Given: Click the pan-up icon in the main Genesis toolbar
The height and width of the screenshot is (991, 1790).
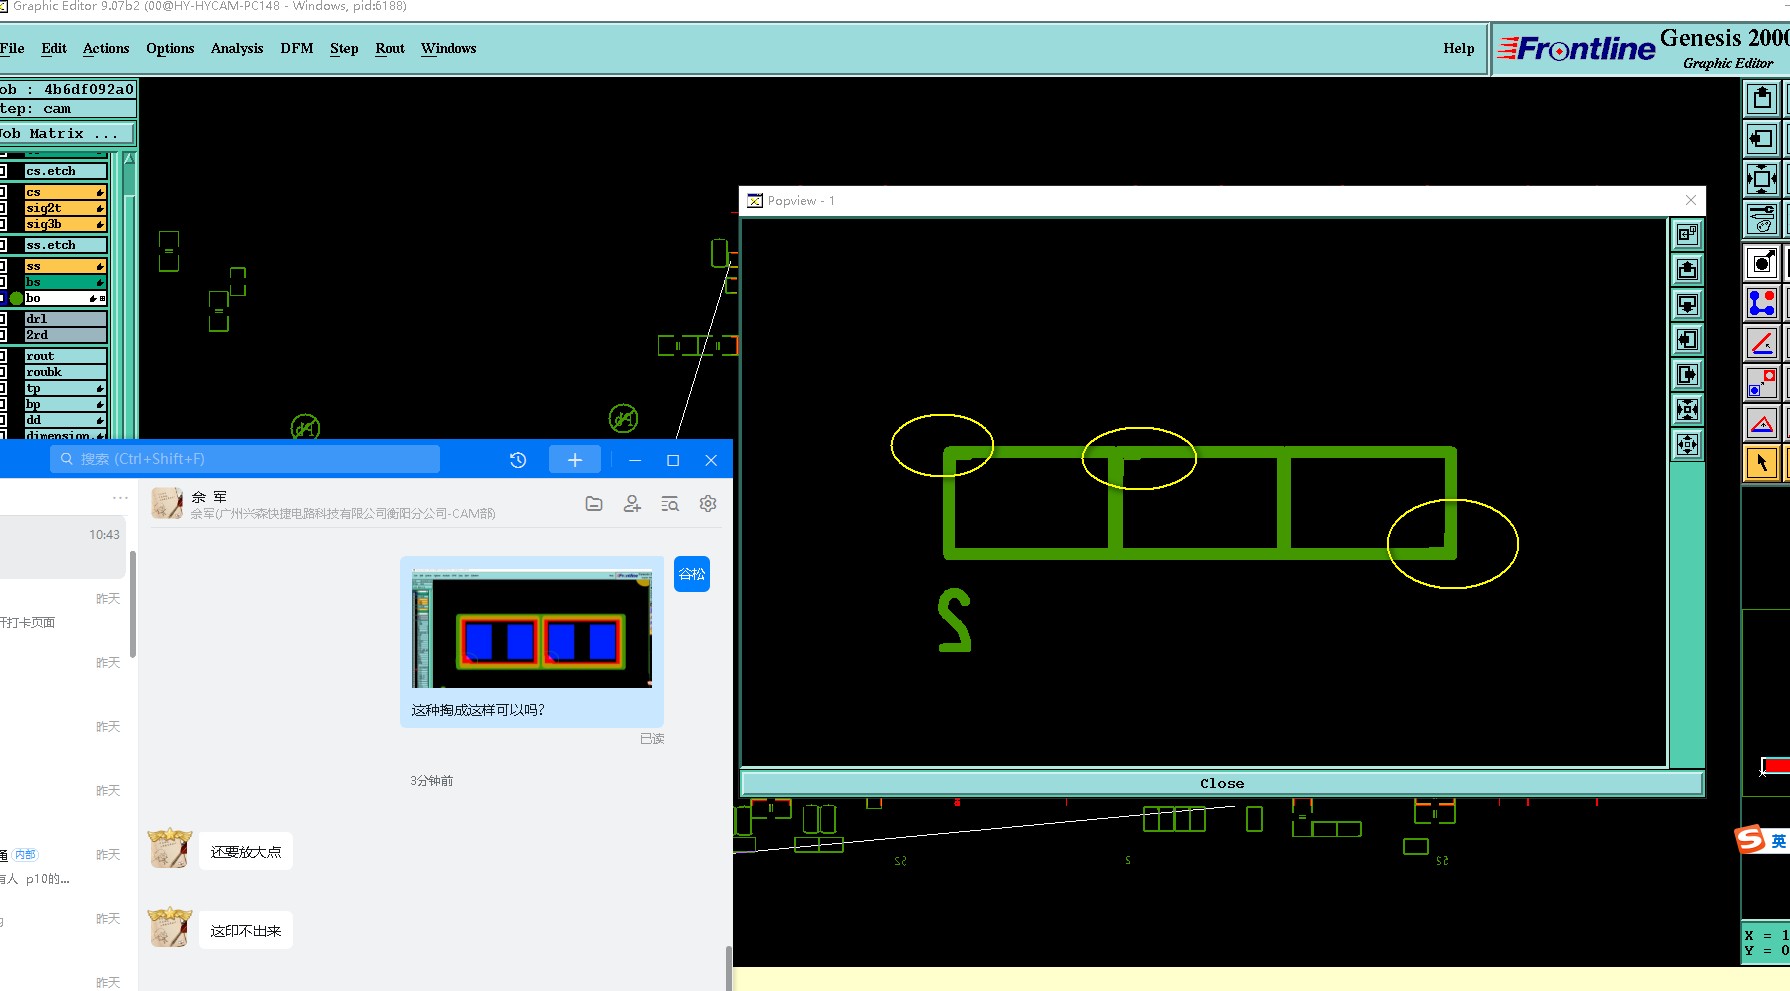Looking at the screenshot, I should coord(1762,98).
